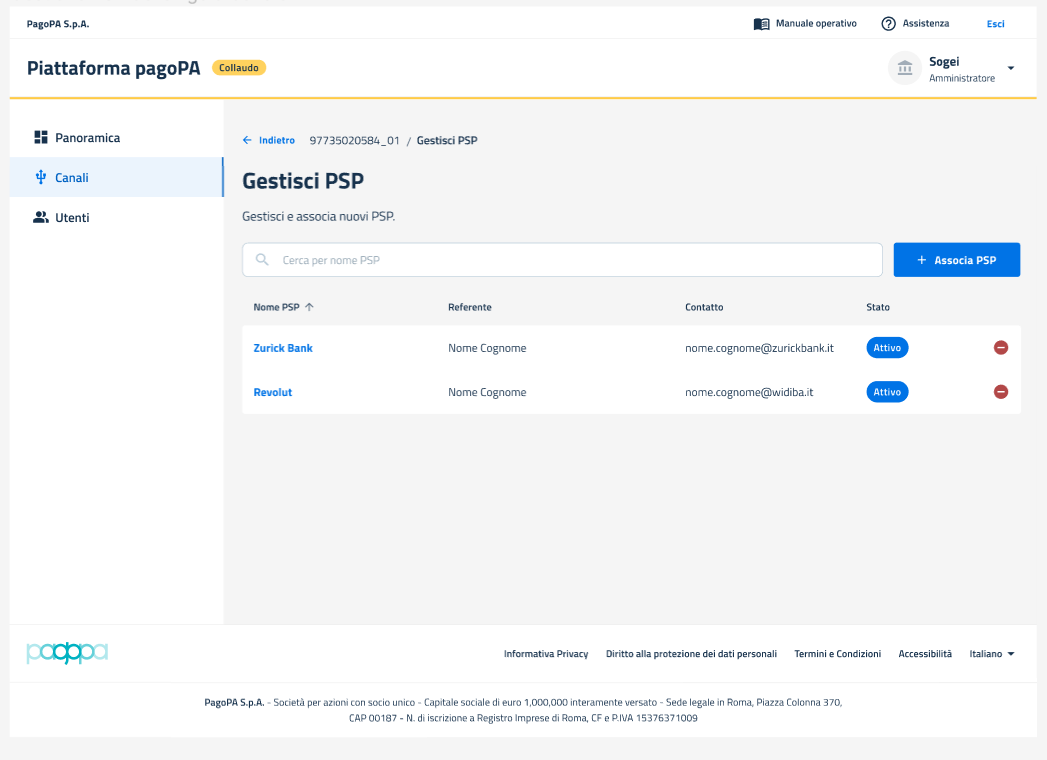Click the Manuale operativo book icon
1047x760 pixels.
(x=761, y=24)
